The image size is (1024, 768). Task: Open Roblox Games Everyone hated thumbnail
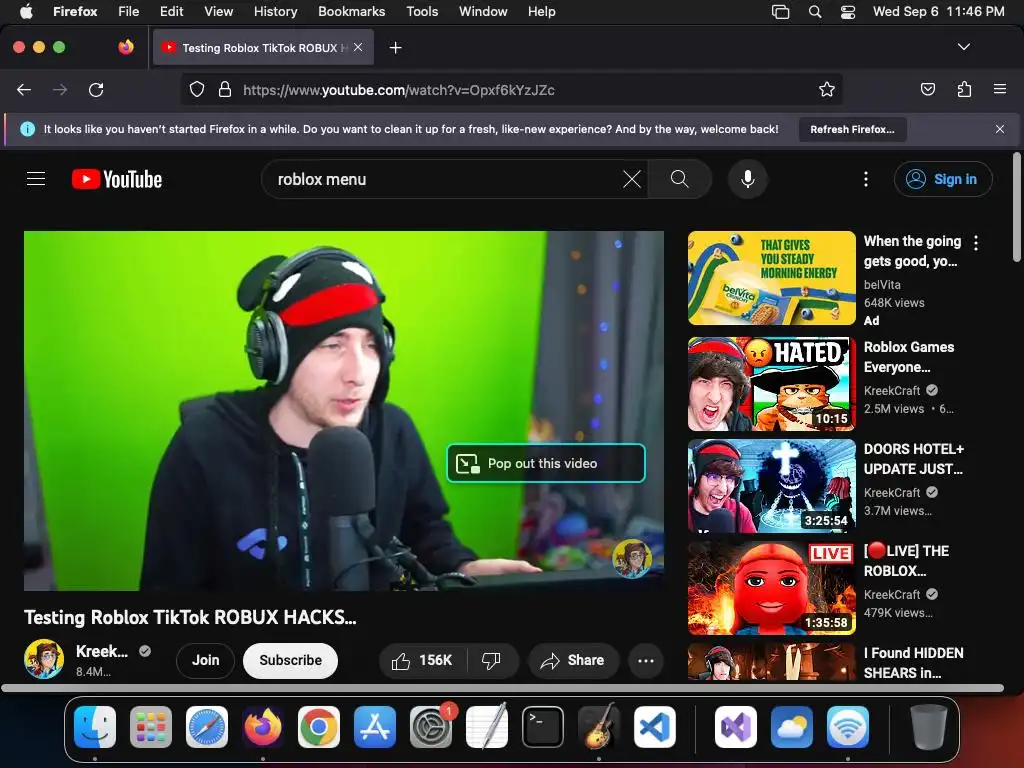pyautogui.click(x=771, y=384)
